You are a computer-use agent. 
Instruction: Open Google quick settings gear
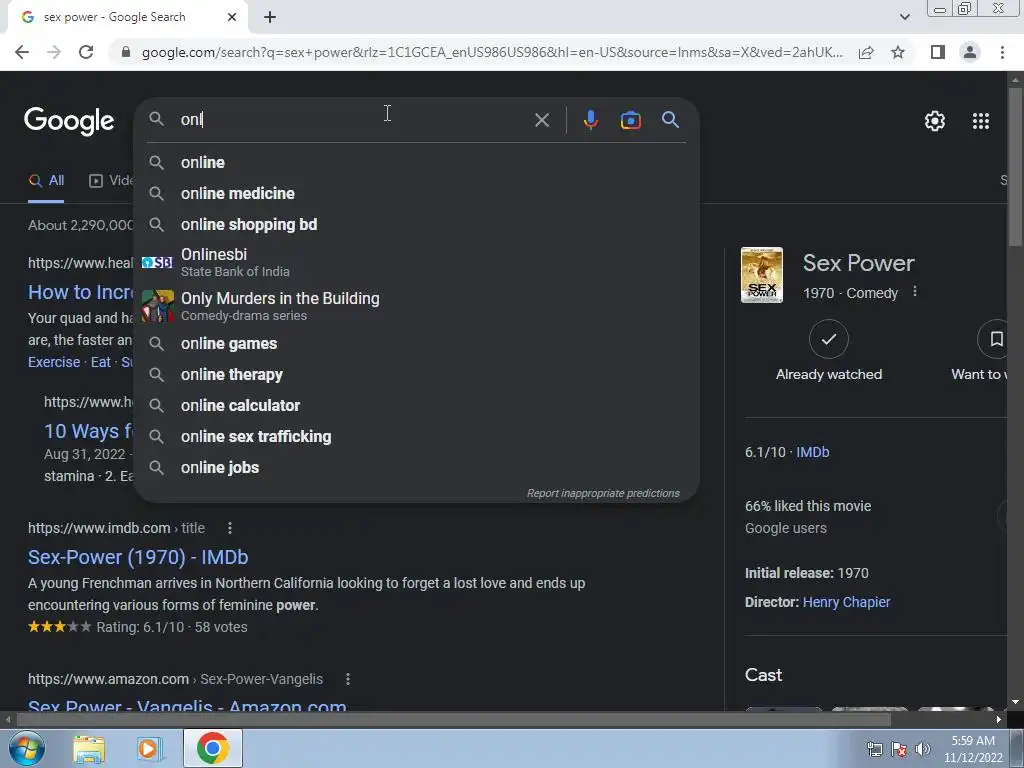tap(935, 121)
